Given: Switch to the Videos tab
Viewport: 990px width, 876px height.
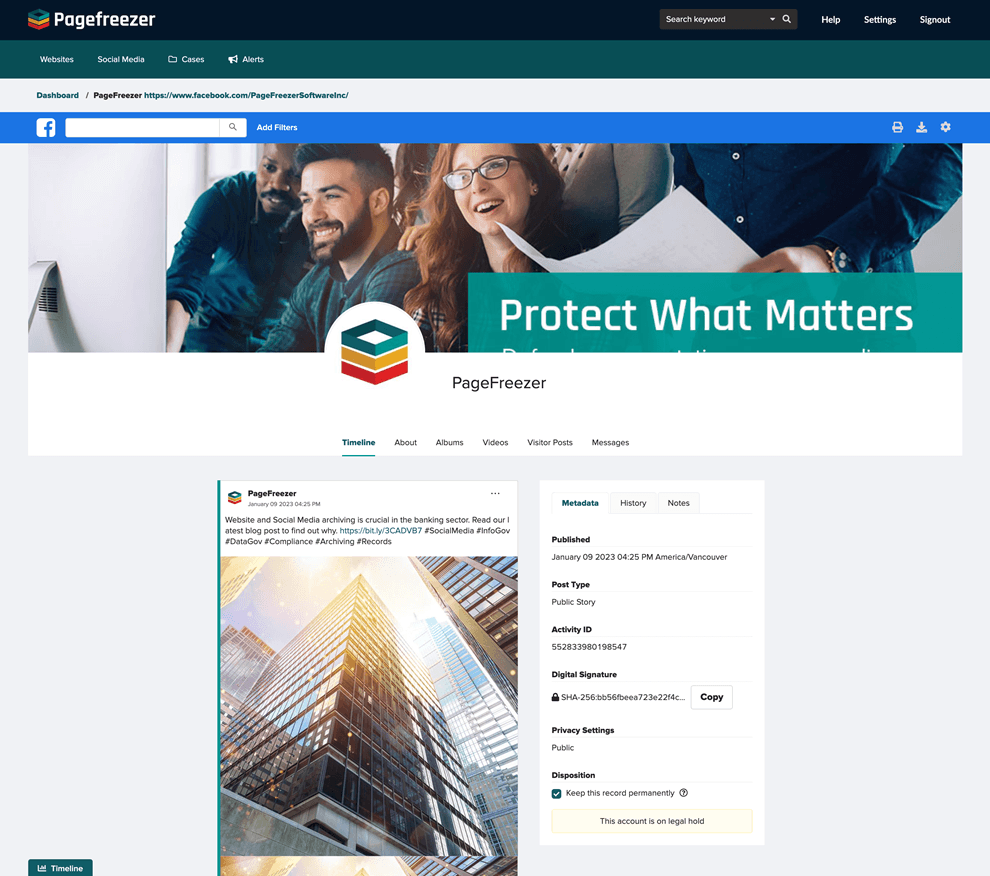Looking at the screenshot, I should tap(495, 443).
